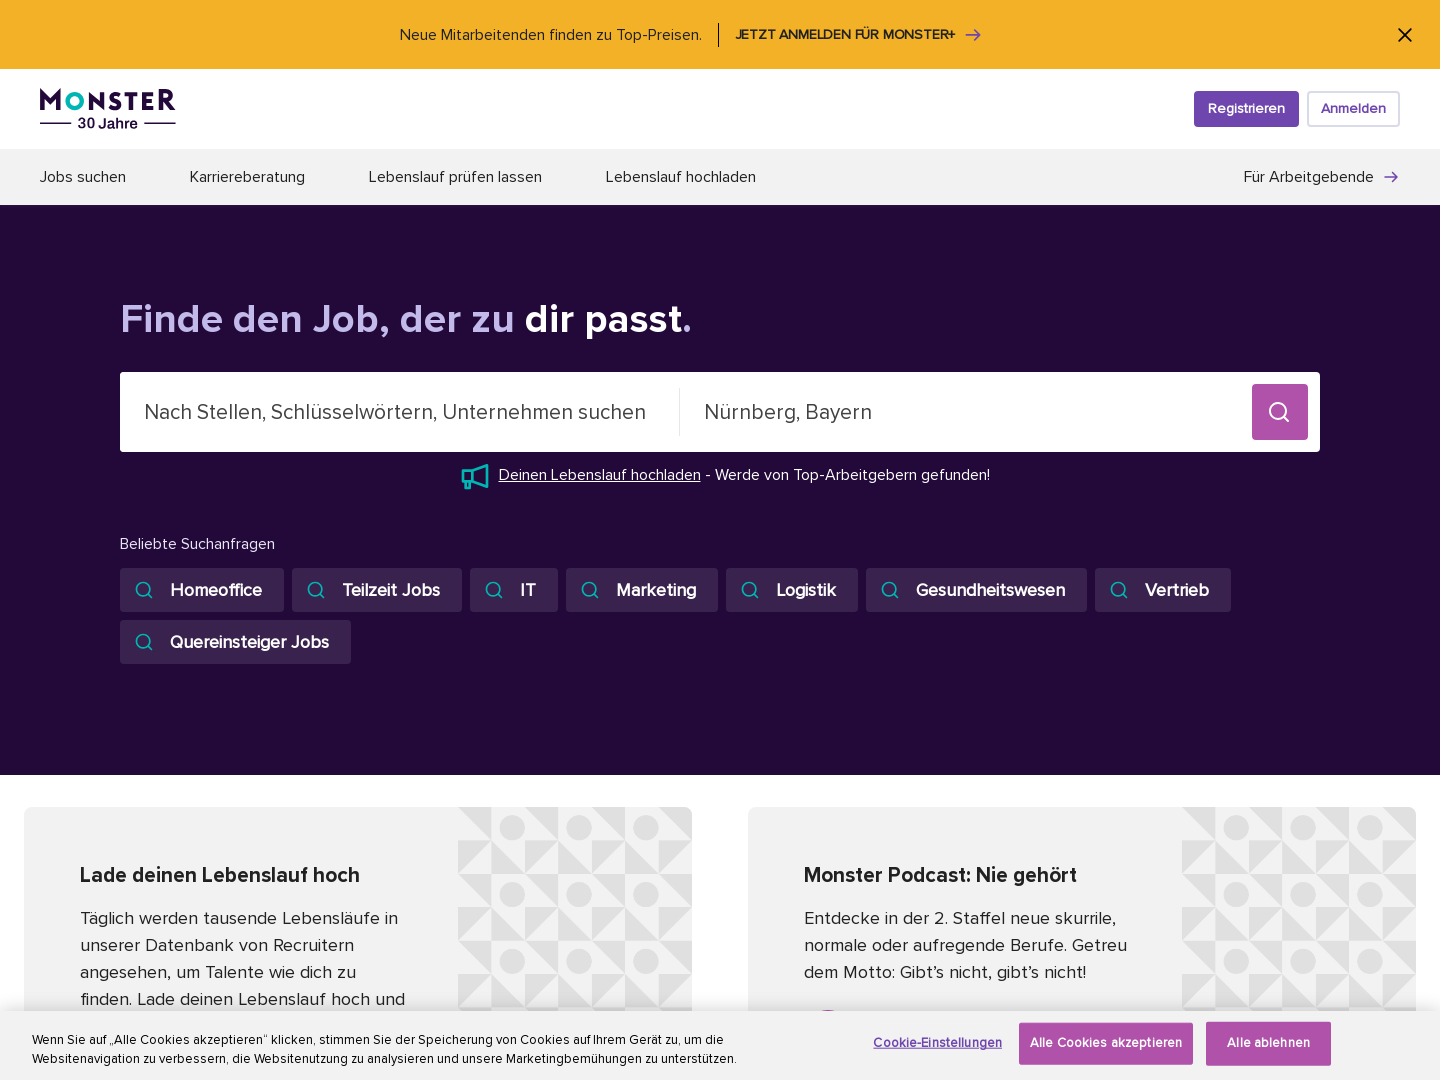Click the Marketing search icon

click(590, 590)
